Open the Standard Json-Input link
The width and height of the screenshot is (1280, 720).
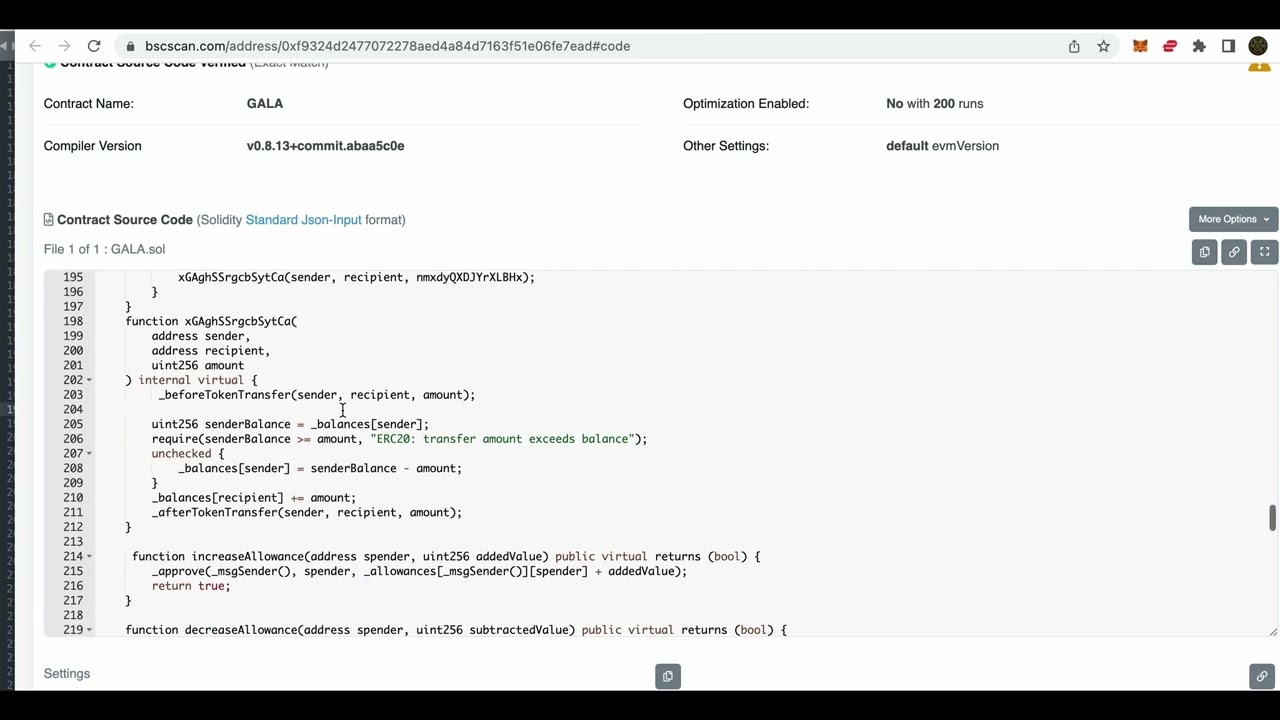(x=303, y=220)
